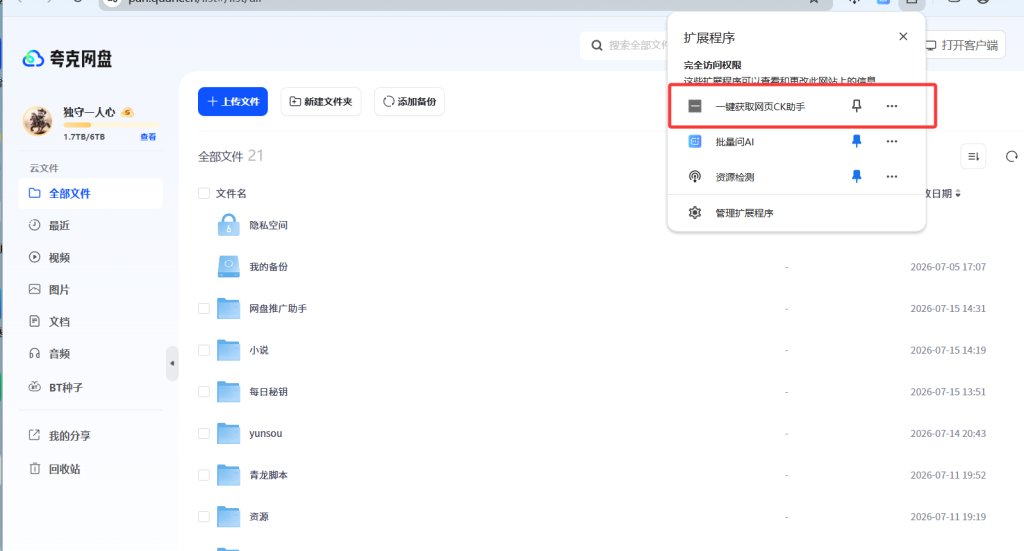The width and height of the screenshot is (1024, 551).
Task: Click the search magnifier icon
Action: pyautogui.click(x=596, y=45)
